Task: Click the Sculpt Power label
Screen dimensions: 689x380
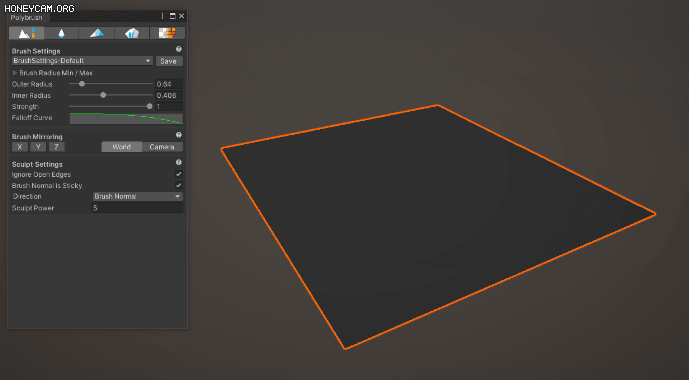Action: click(33, 208)
